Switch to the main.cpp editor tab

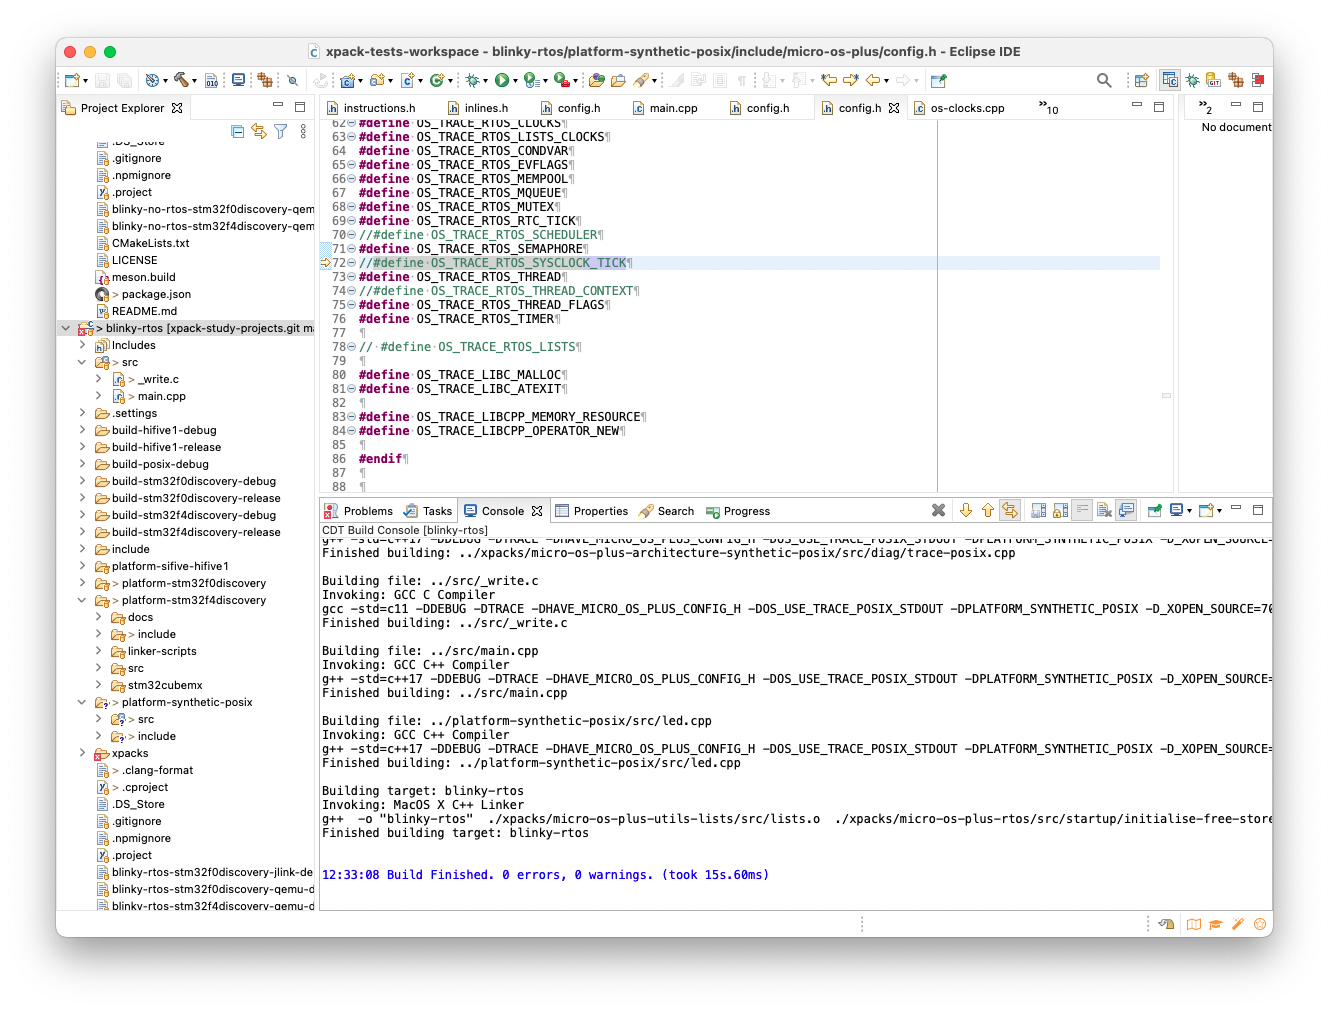coord(672,108)
